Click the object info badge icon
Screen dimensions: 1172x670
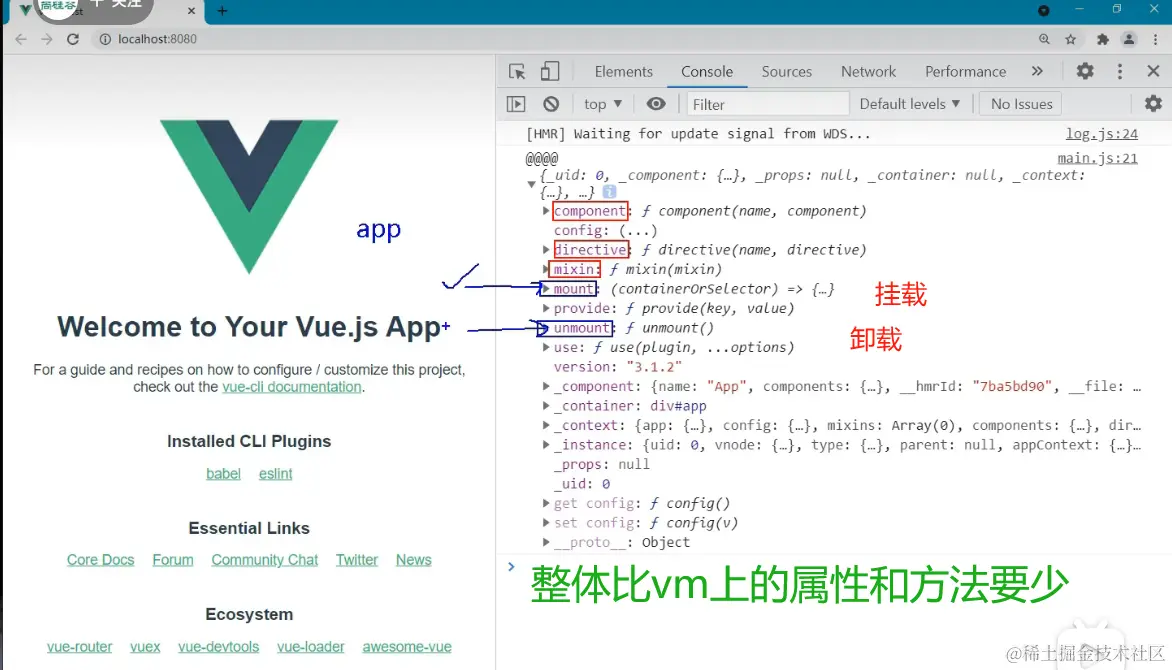tap(609, 192)
